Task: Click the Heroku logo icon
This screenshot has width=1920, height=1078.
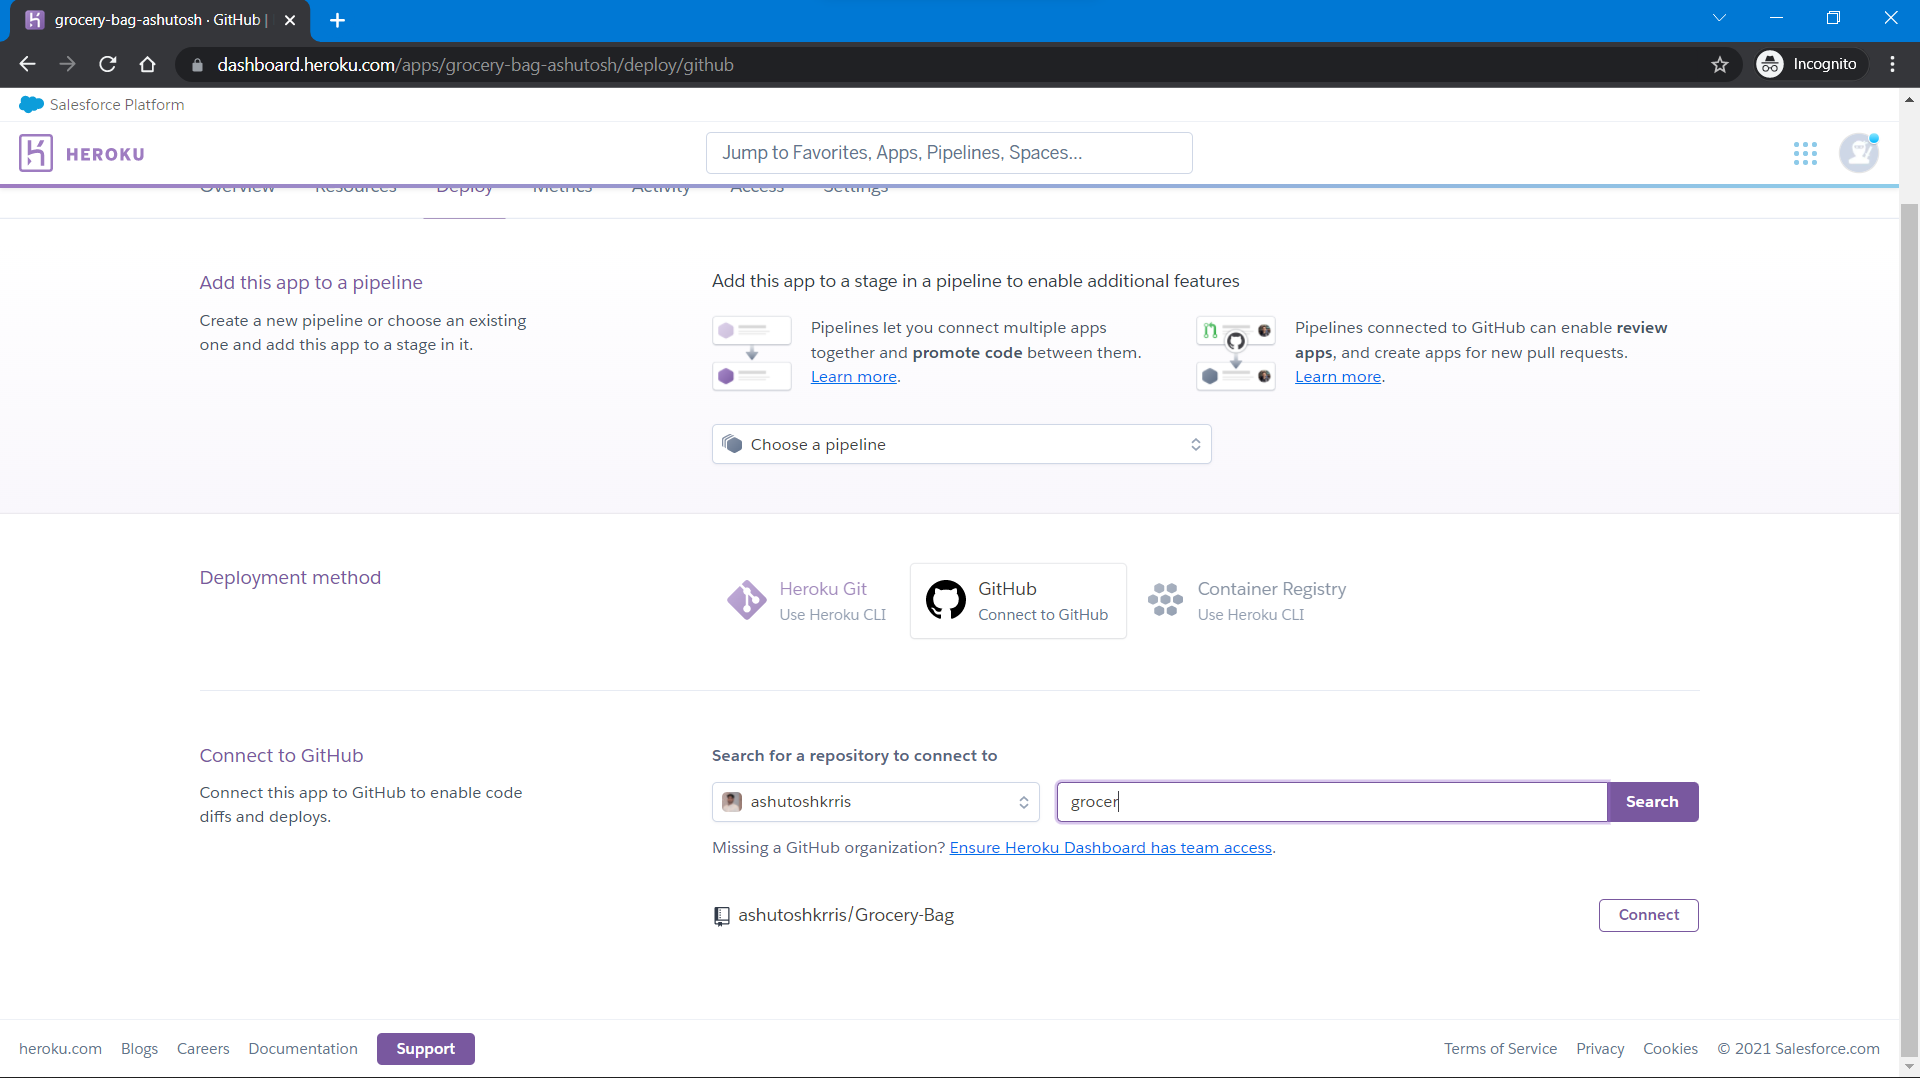Action: point(36,153)
